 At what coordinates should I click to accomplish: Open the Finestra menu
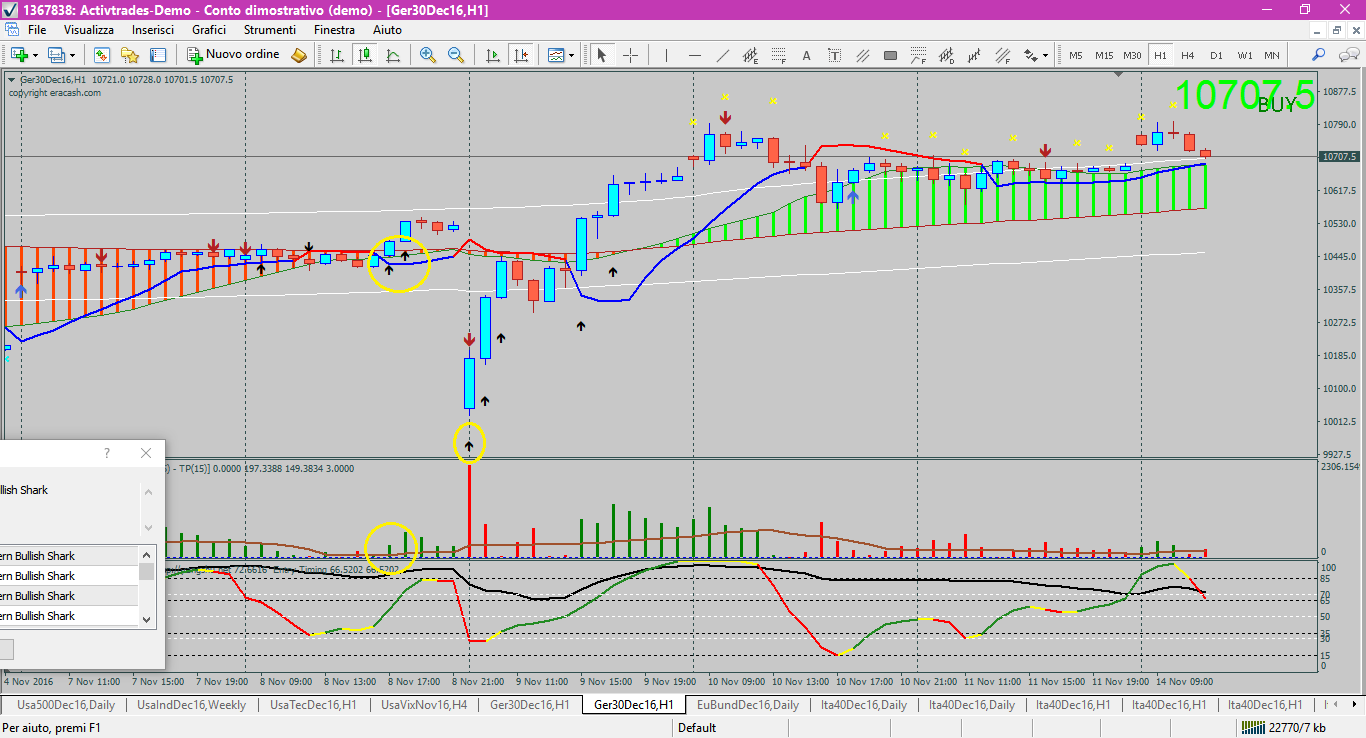[x=334, y=30]
